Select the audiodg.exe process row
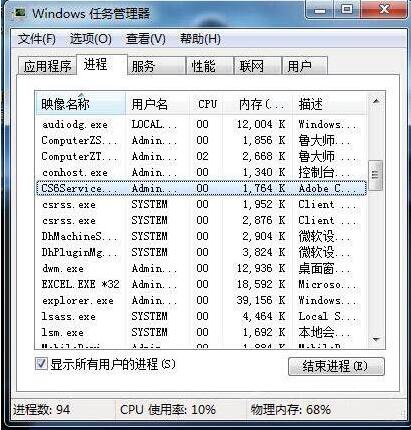 coord(201,124)
